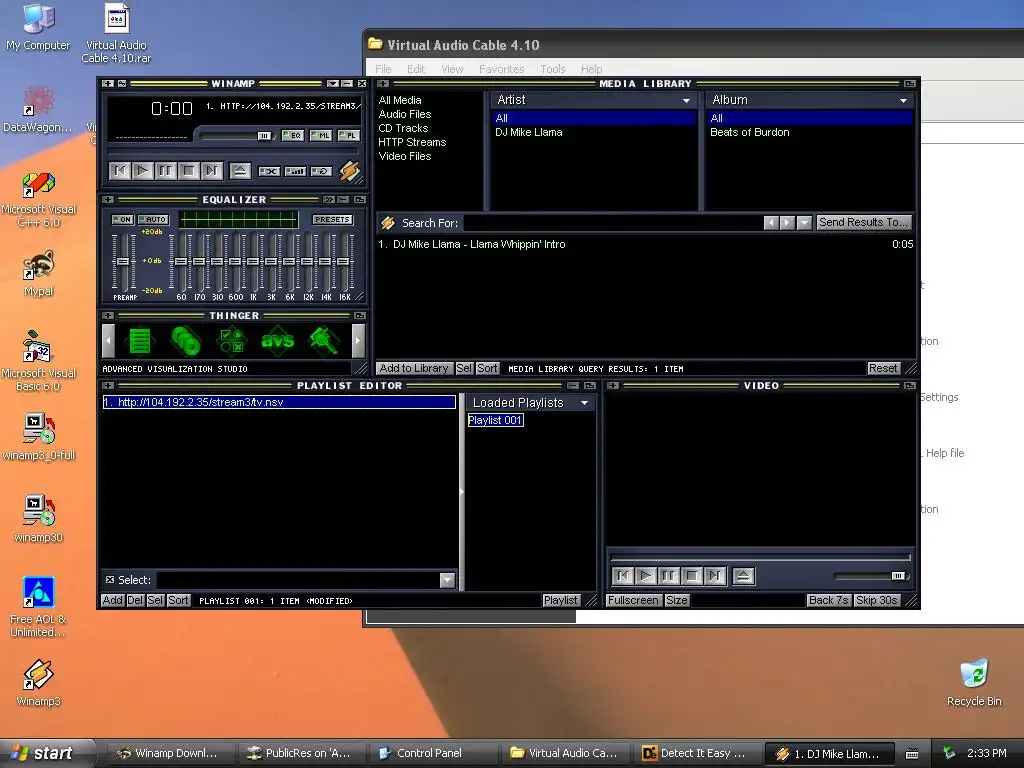Click the Del button in Playlist Editor
The height and width of the screenshot is (768, 1024).
pyautogui.click(x=135, y=600)
